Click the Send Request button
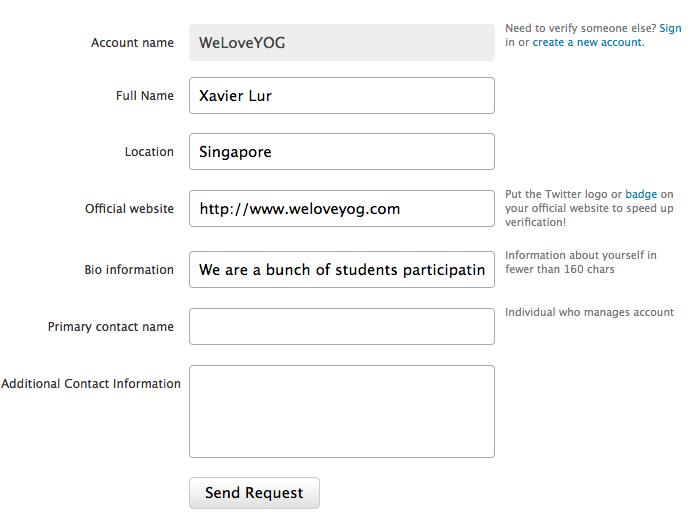 point(254,493)
